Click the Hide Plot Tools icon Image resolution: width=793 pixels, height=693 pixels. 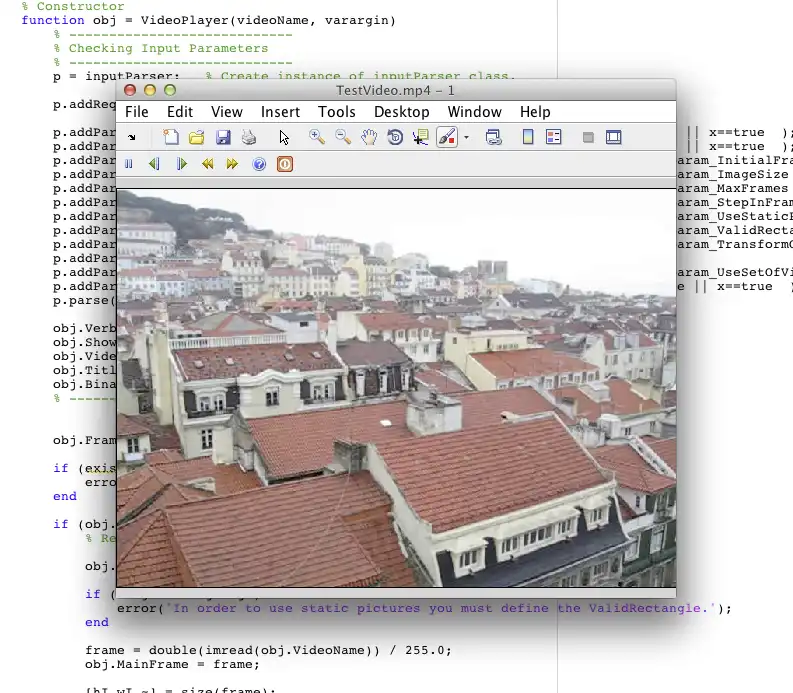tap(588, 138)
